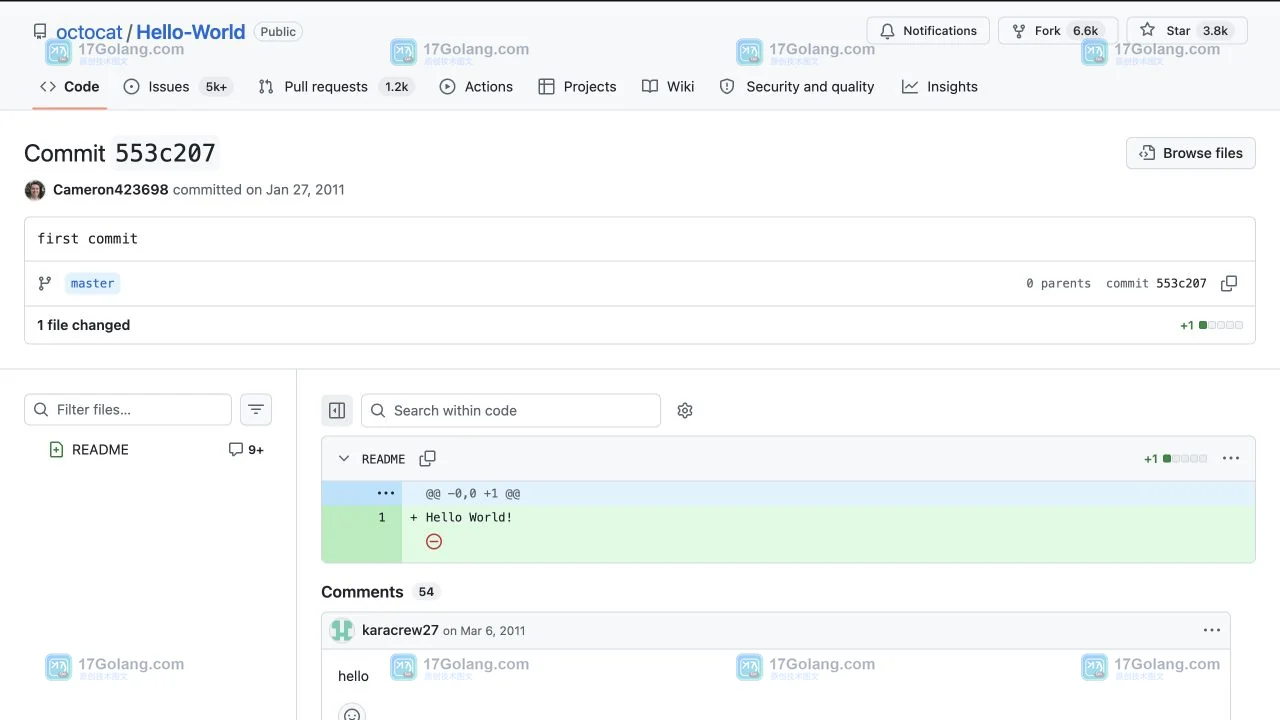The height and width of the screenshot is (720, 1280).
Task: Click the @@ -0,0 +1 @@ hunk header
Action: (473, 494)
